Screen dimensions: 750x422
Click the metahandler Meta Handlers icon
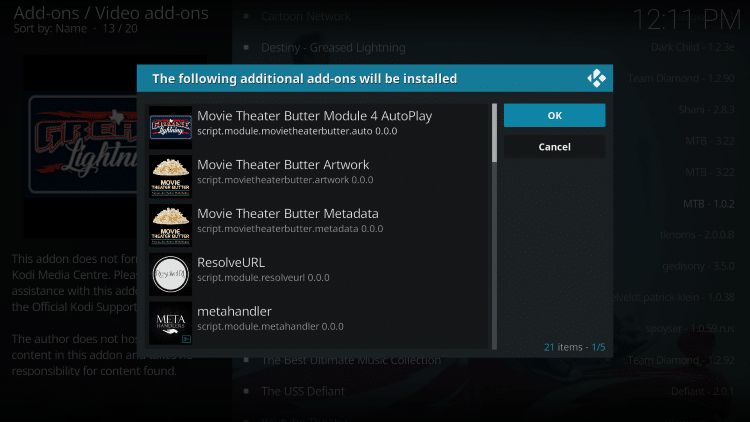coord(170,323)
